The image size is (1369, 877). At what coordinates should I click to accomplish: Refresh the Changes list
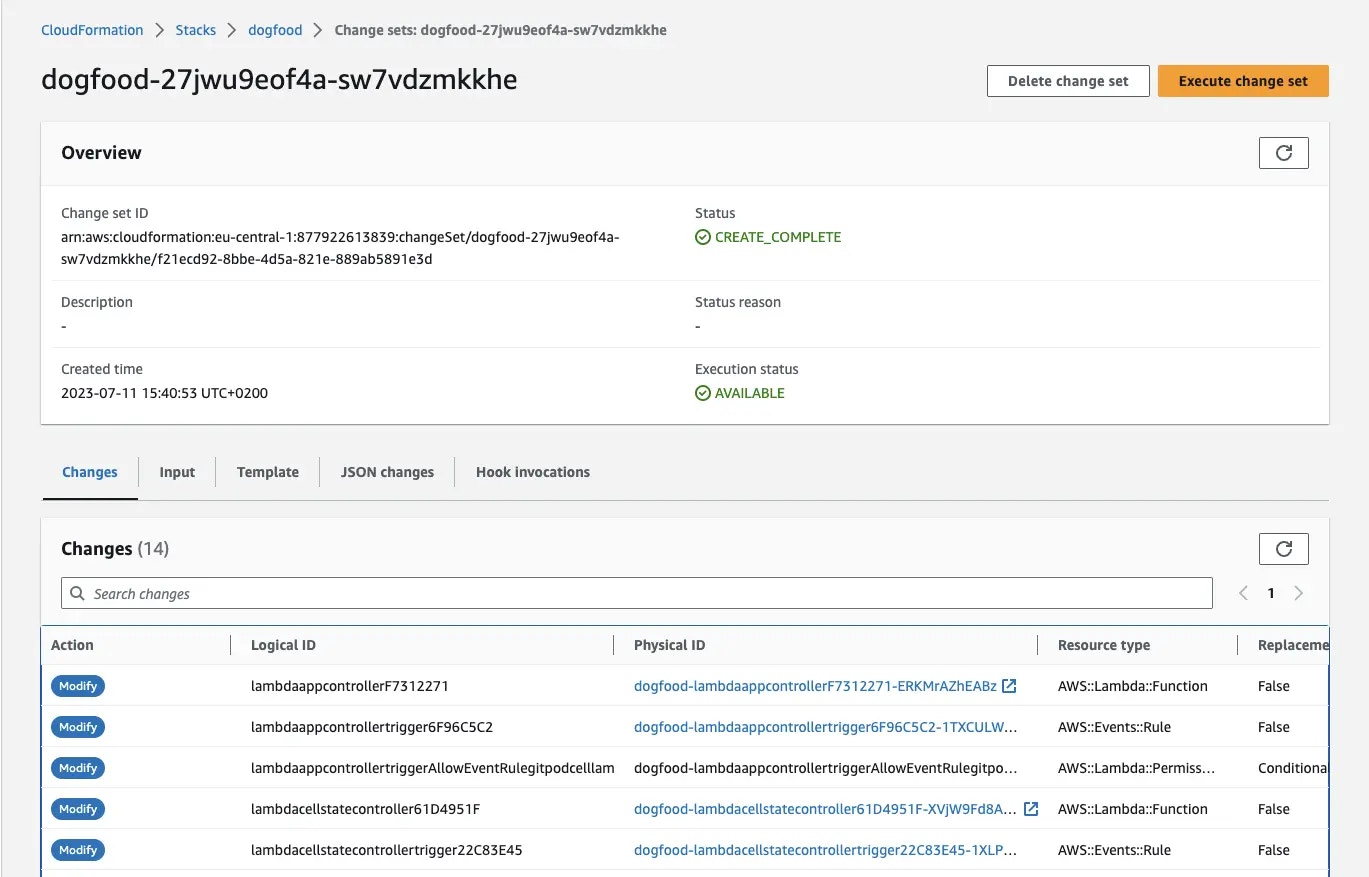tap(1283, 549)
